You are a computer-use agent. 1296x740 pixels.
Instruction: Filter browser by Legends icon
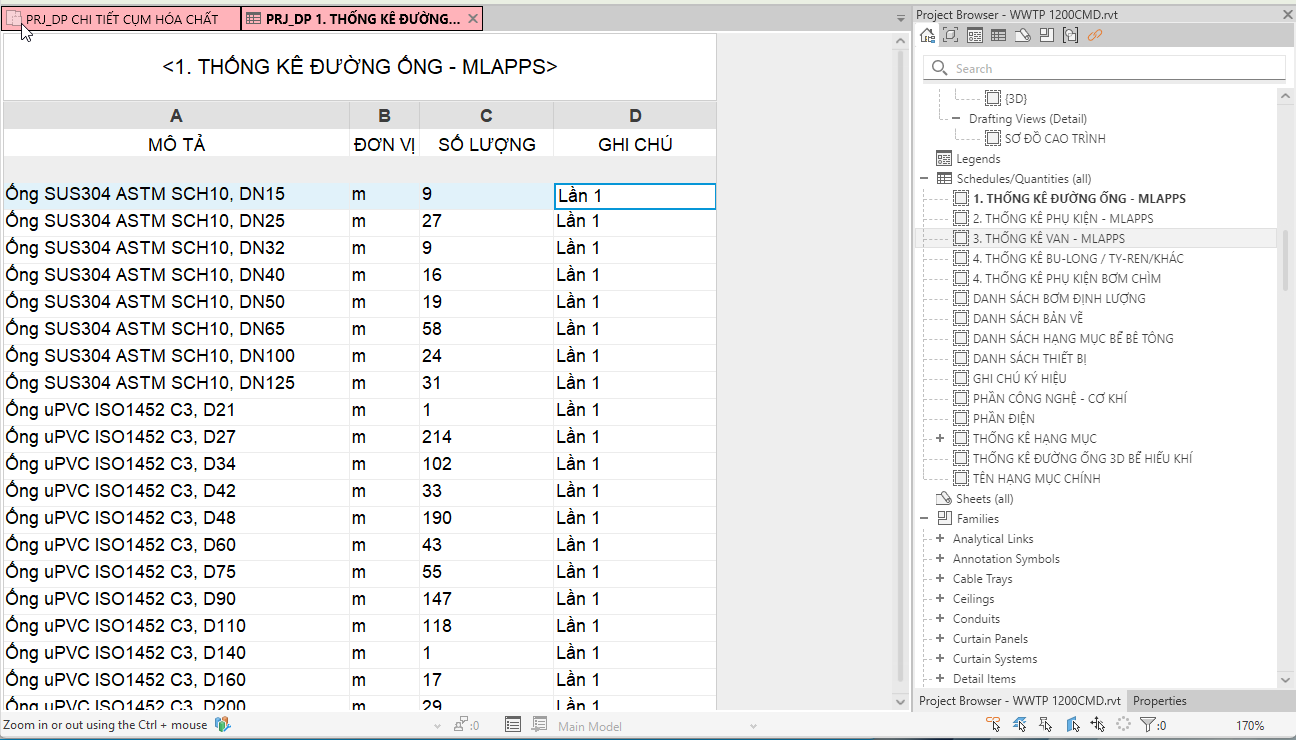tap(974, 36)
